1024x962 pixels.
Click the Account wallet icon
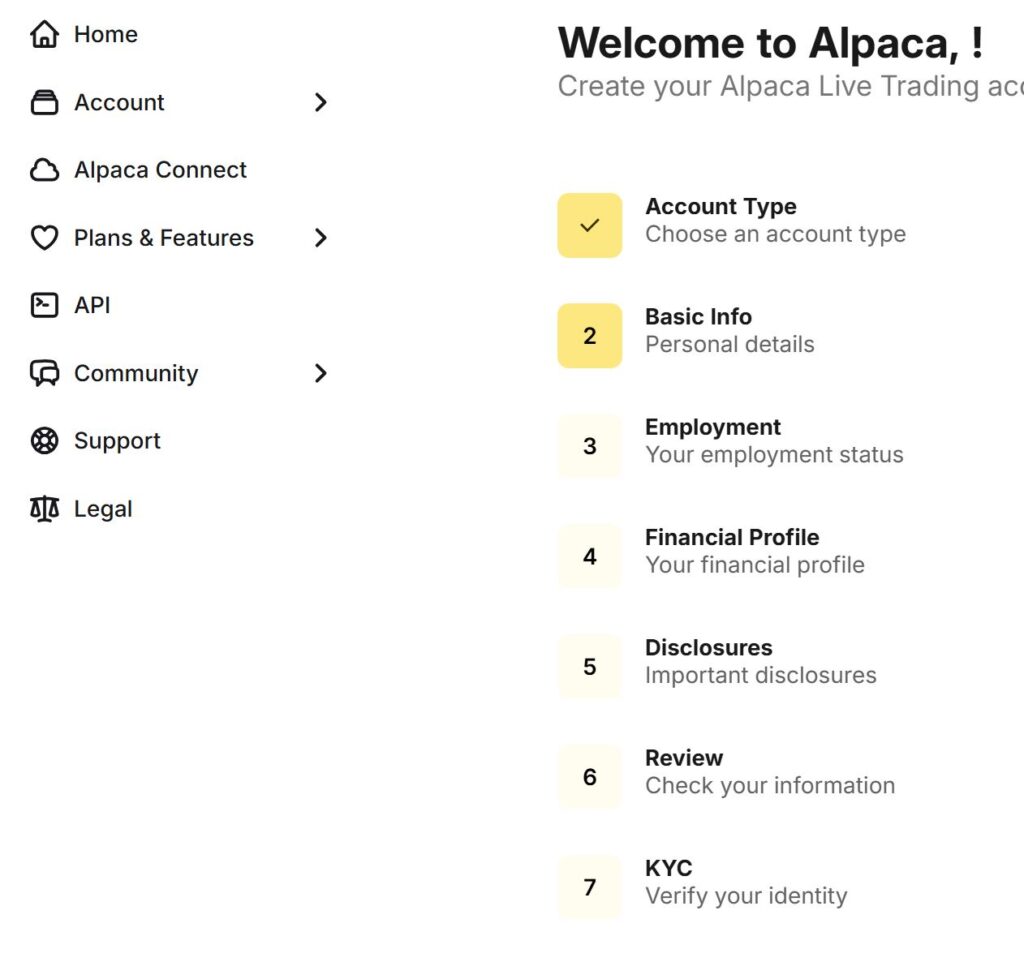point(44,102)
